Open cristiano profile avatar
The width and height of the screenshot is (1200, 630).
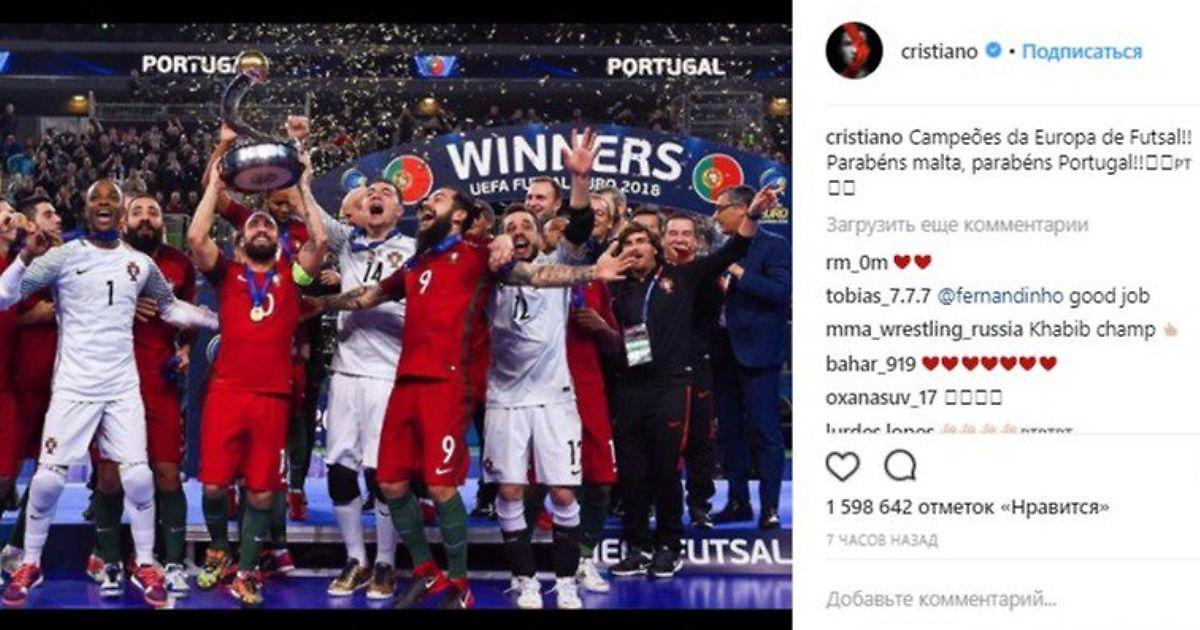click(x=854, y=50)
